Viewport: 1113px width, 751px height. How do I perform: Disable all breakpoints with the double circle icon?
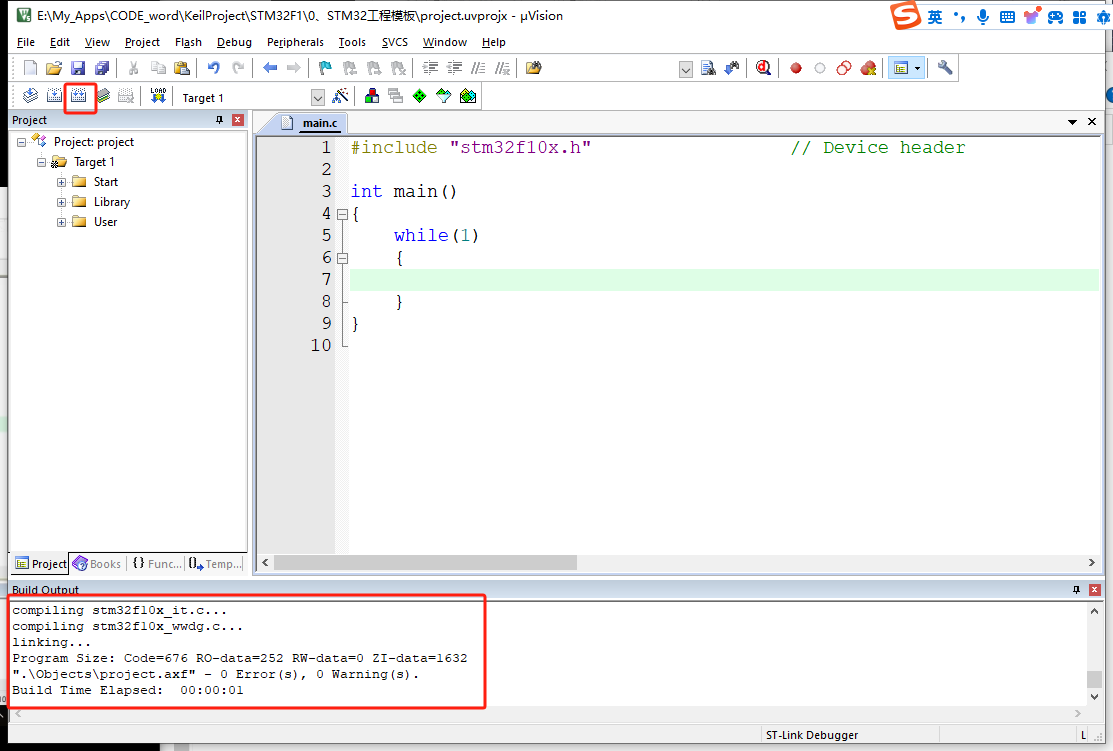point(844,68)
